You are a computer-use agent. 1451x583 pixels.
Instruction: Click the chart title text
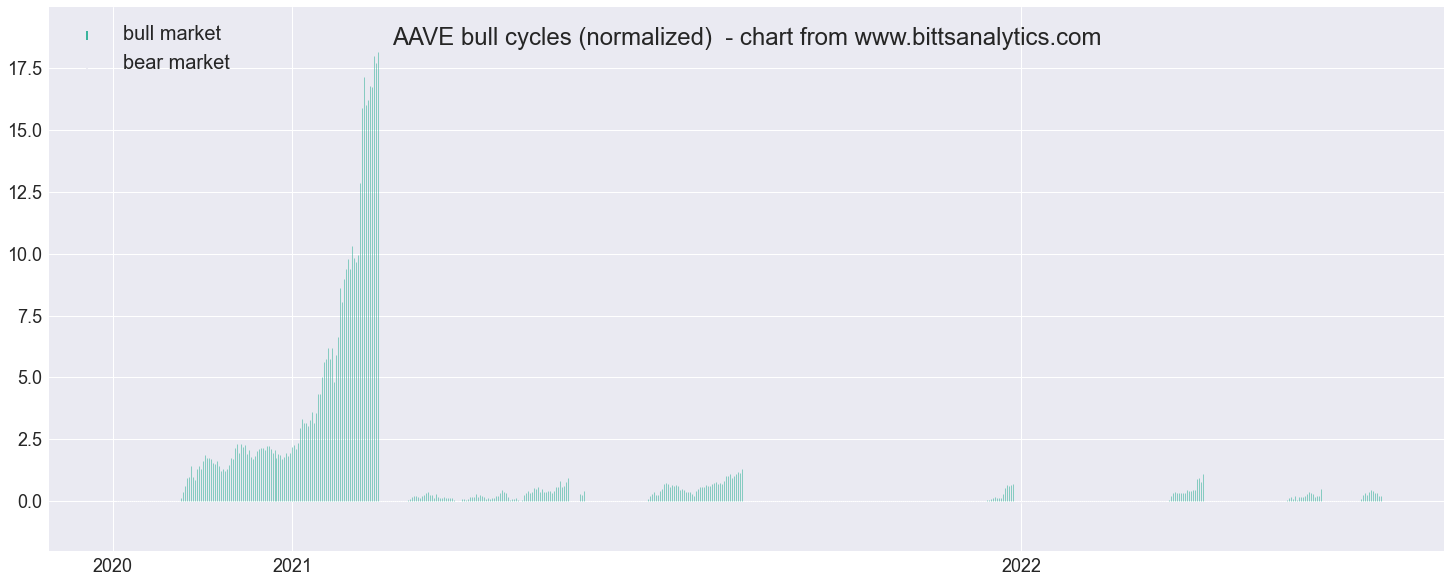pos(746,37)
